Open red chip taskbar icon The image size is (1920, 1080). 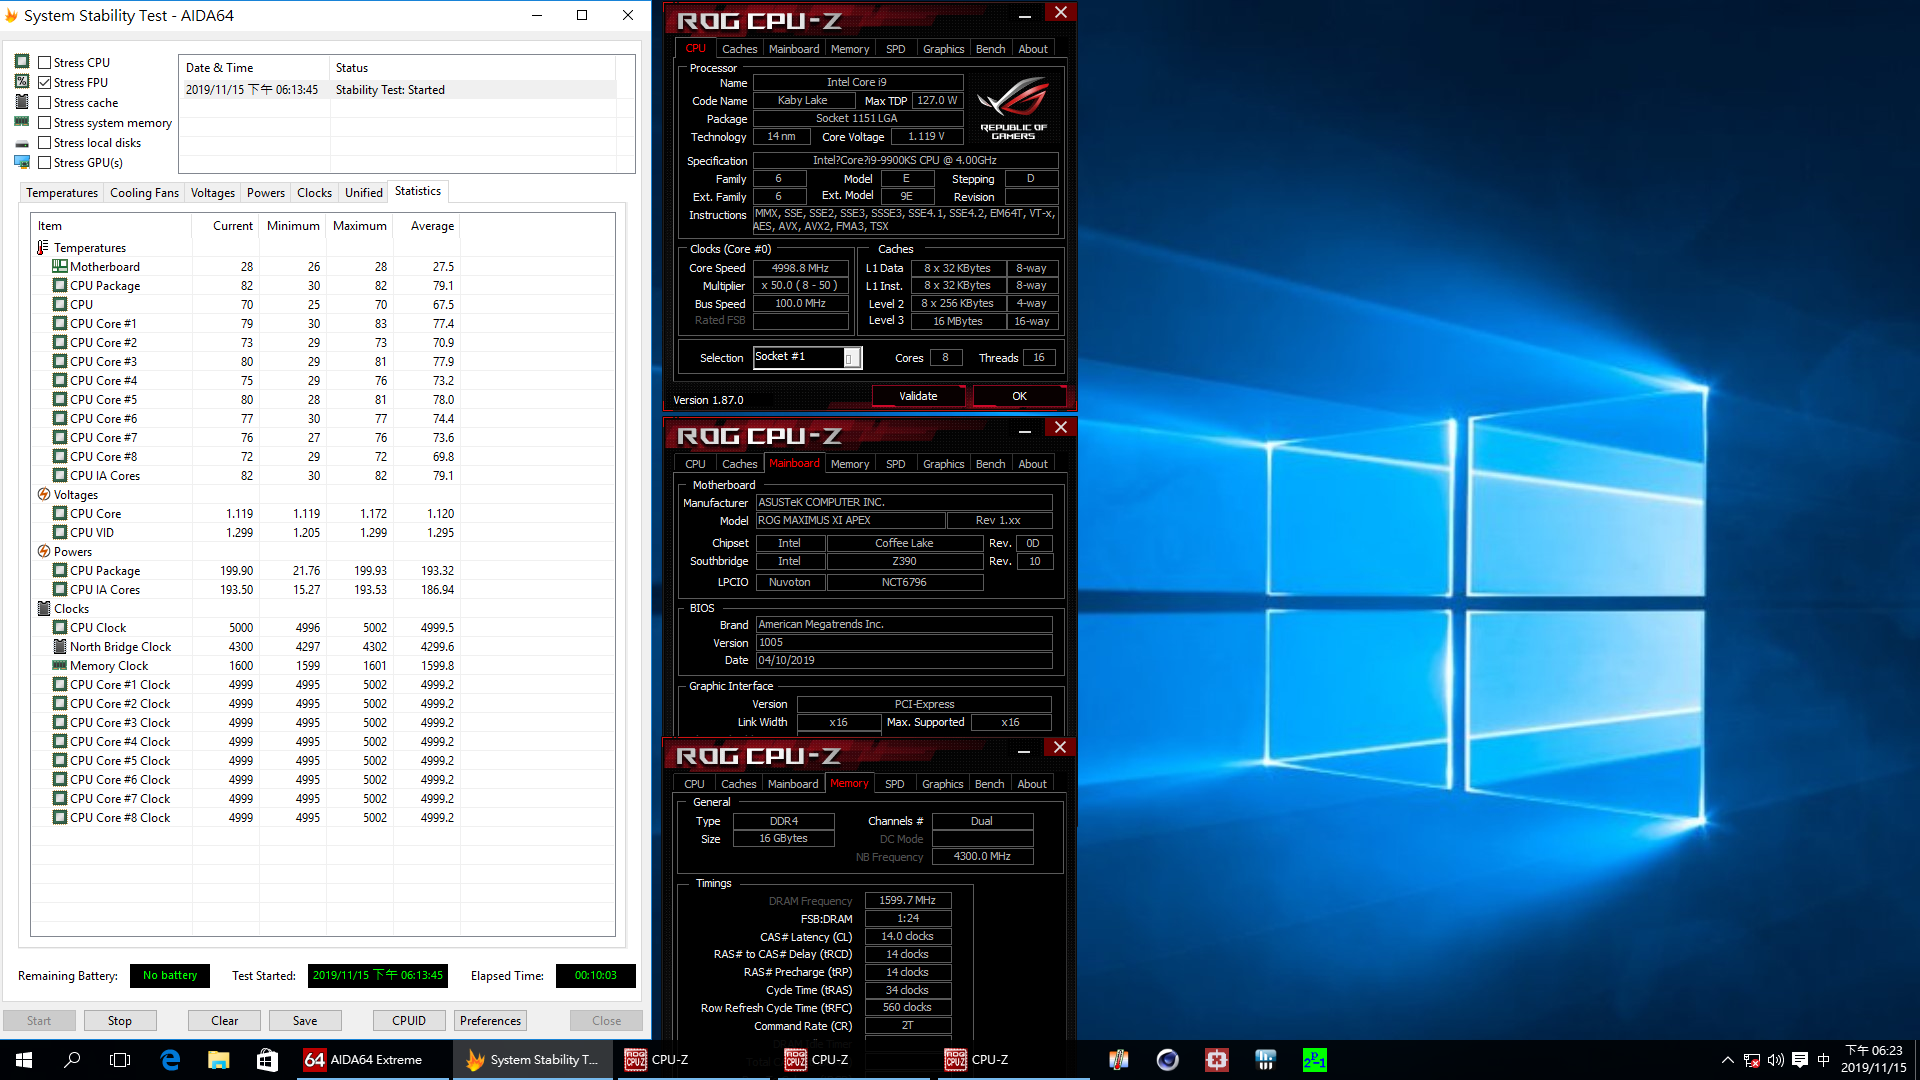(x=1216, y=1060)
